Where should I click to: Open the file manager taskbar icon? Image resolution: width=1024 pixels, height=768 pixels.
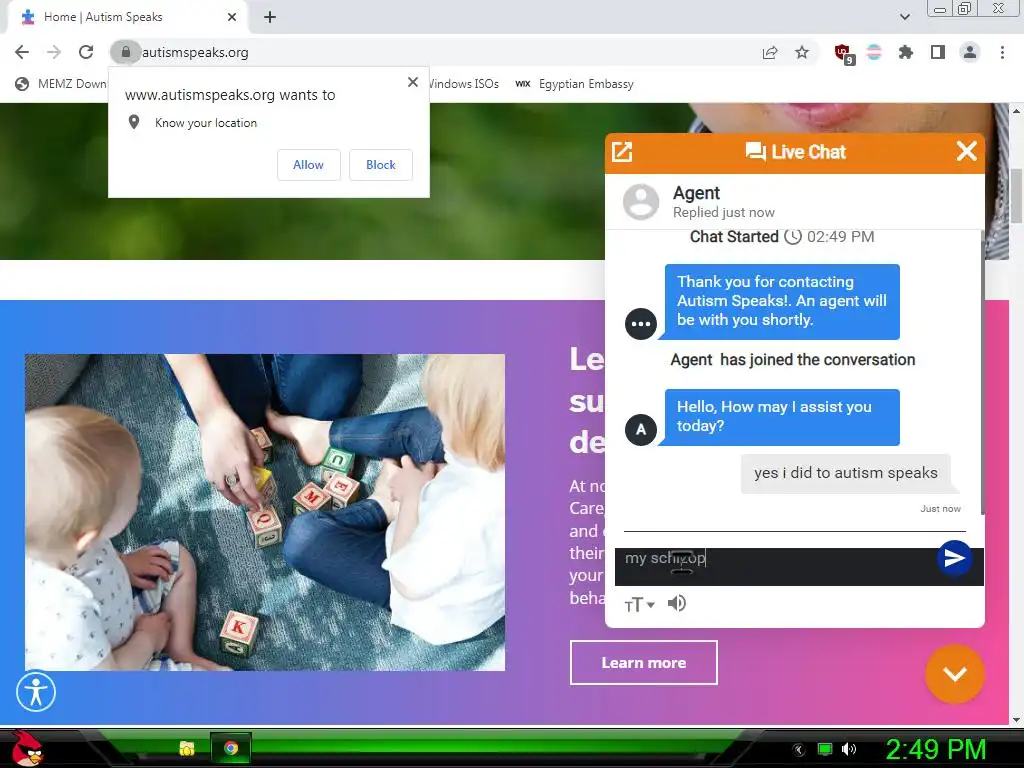click(x=187, y=748)
